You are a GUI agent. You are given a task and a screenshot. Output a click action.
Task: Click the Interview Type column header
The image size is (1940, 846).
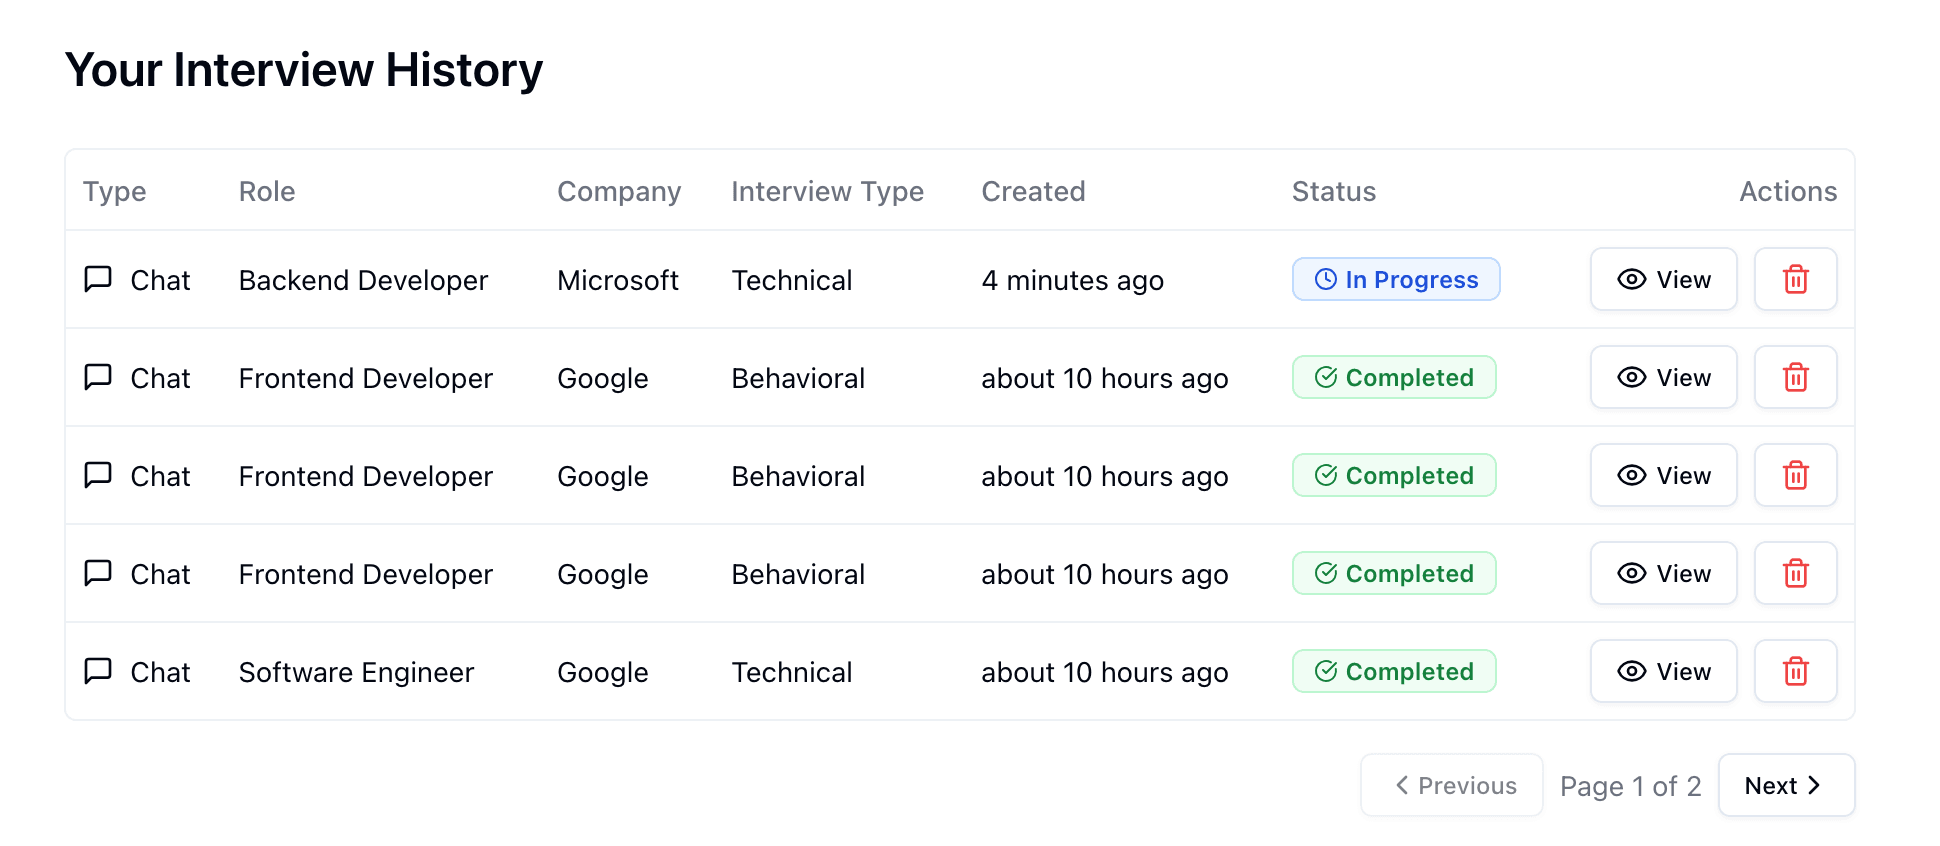click(827, 191)
